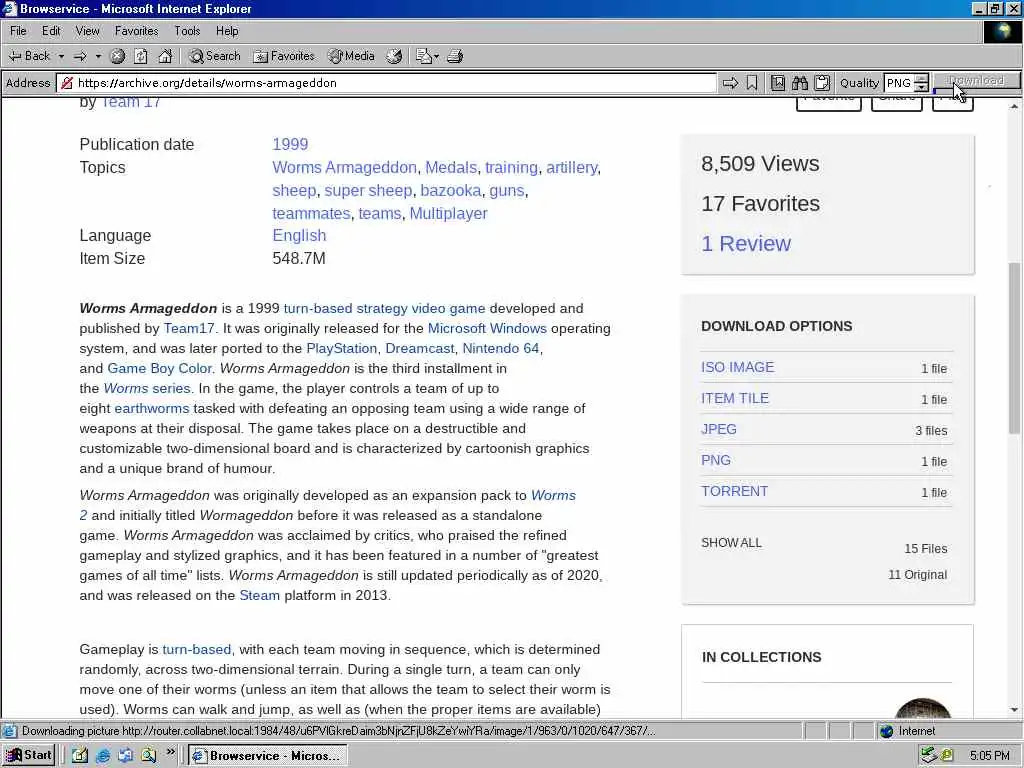This screenshot has width=1024, height=768.
Task: Open the Multiplayer topic link
Action: coord(449,214)
